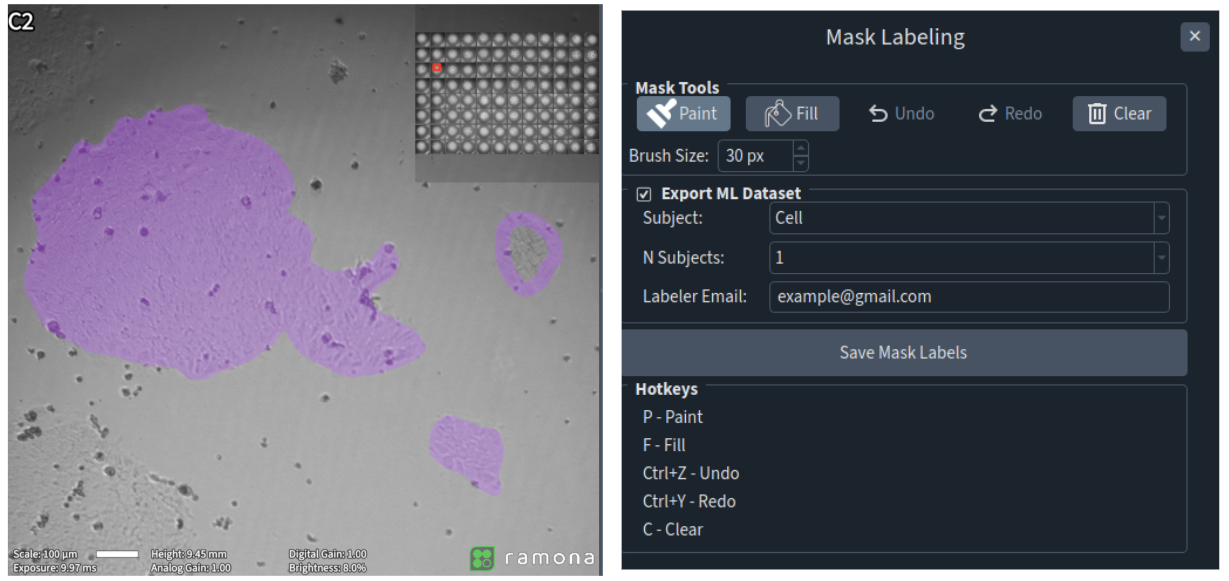The width and height of the screenshot is (1229, 581).
Task: Click the 'C - Clear' hotkey text
Action: click(673, 529)
